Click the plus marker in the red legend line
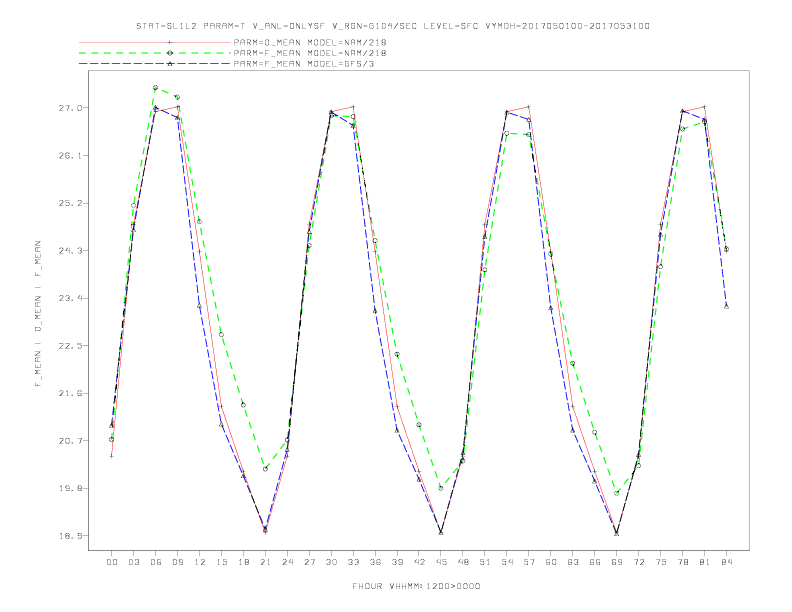 pos(170,42)
